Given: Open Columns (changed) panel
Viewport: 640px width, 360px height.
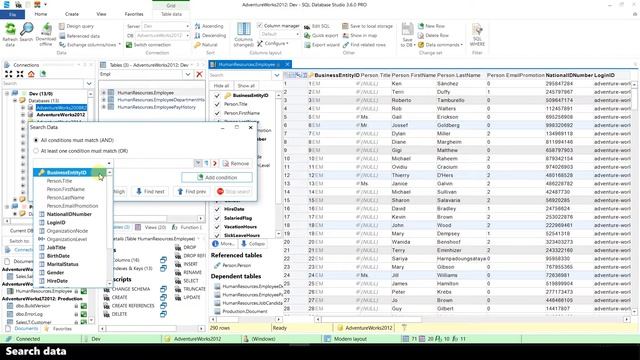Looking at the screenshot, I should pyautogui.click(x=244, y=35).
